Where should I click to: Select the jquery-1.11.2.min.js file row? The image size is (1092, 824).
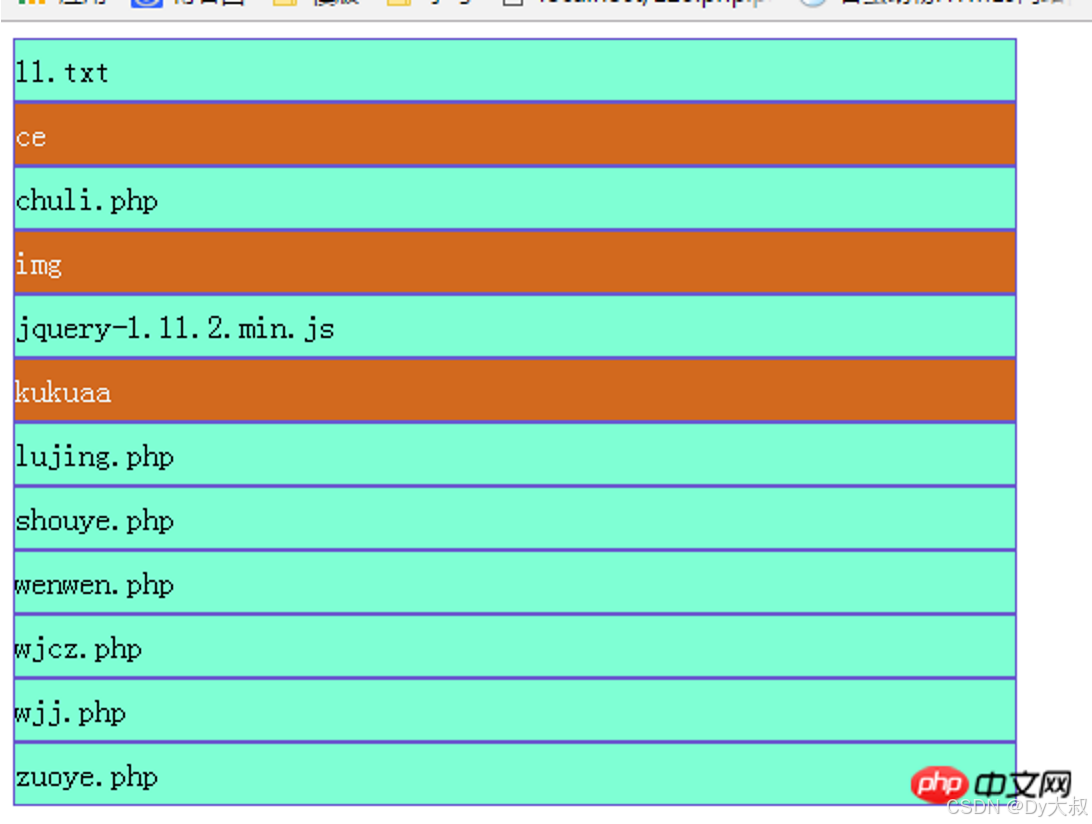coord(515,327)
